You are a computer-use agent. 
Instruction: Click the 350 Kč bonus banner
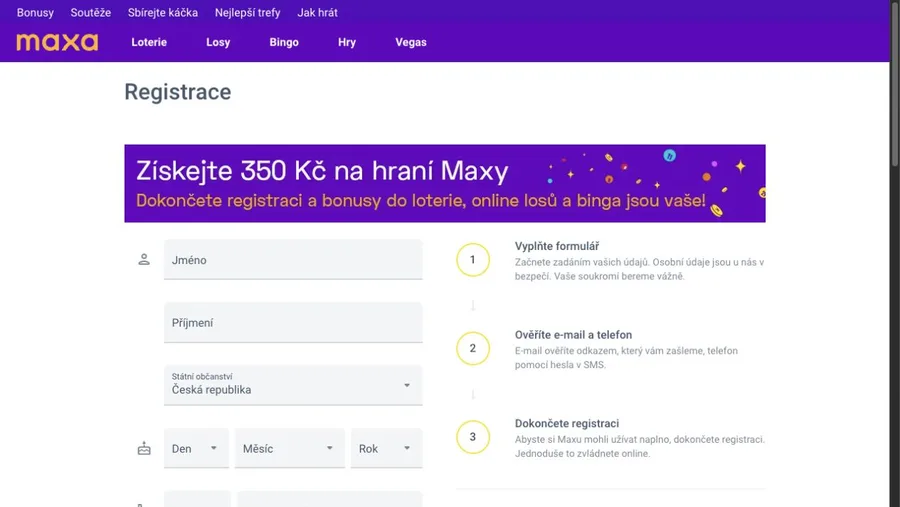(x=445, y=183)
